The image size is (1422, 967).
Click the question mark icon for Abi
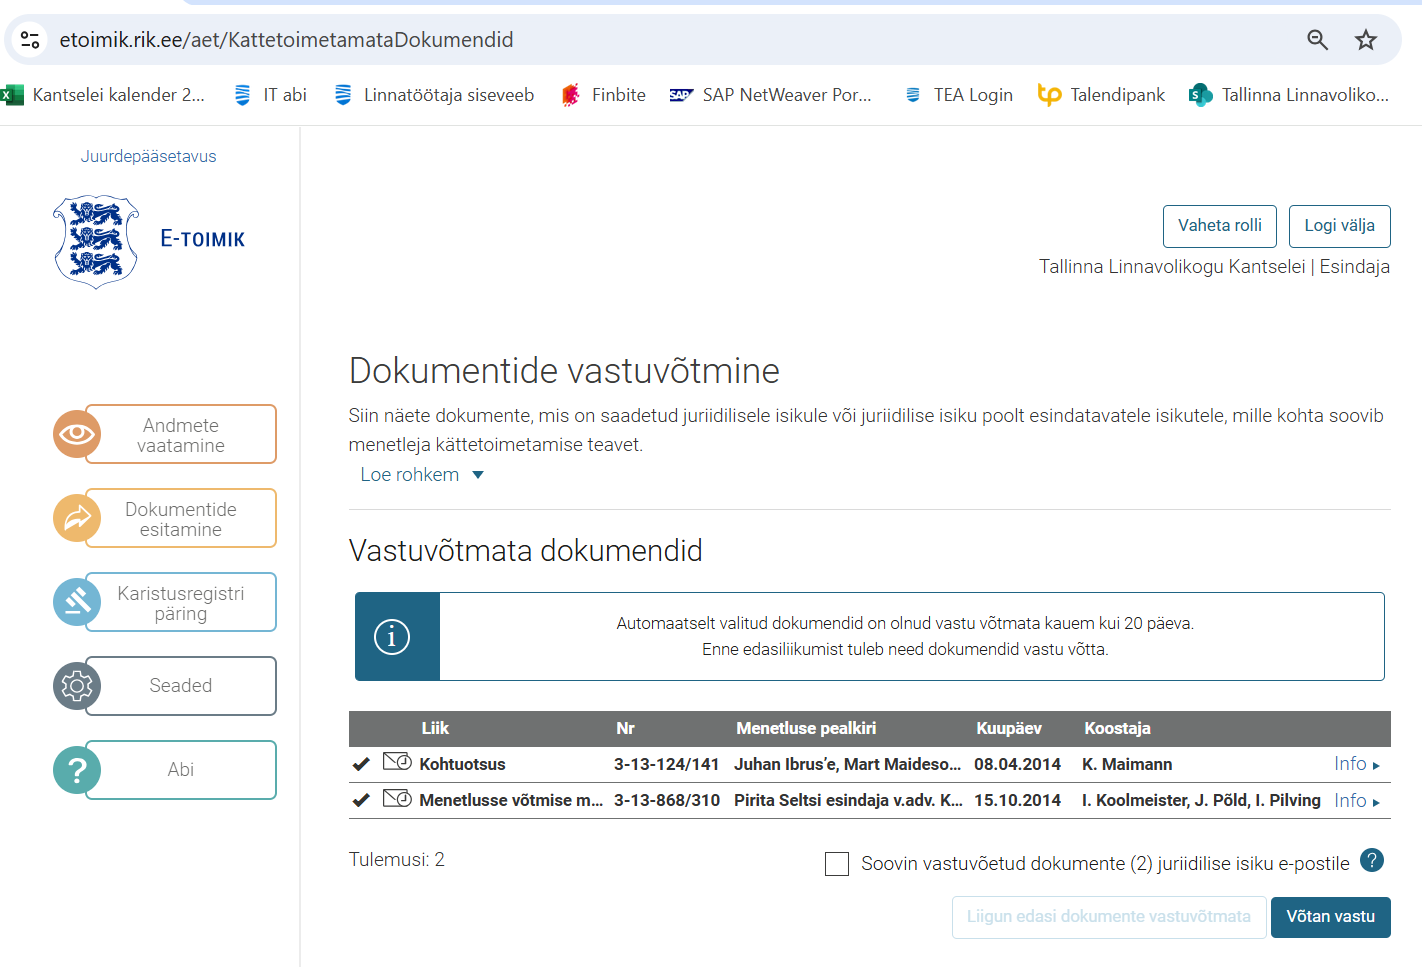tap(77, 770)
